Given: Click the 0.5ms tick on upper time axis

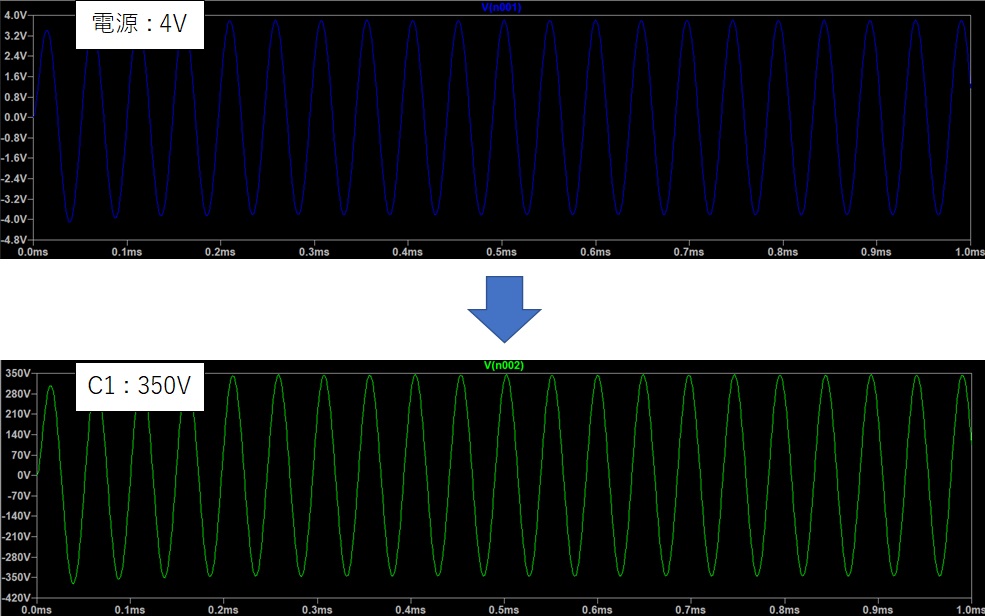Looking at the screenshot, I should (502, 252).
